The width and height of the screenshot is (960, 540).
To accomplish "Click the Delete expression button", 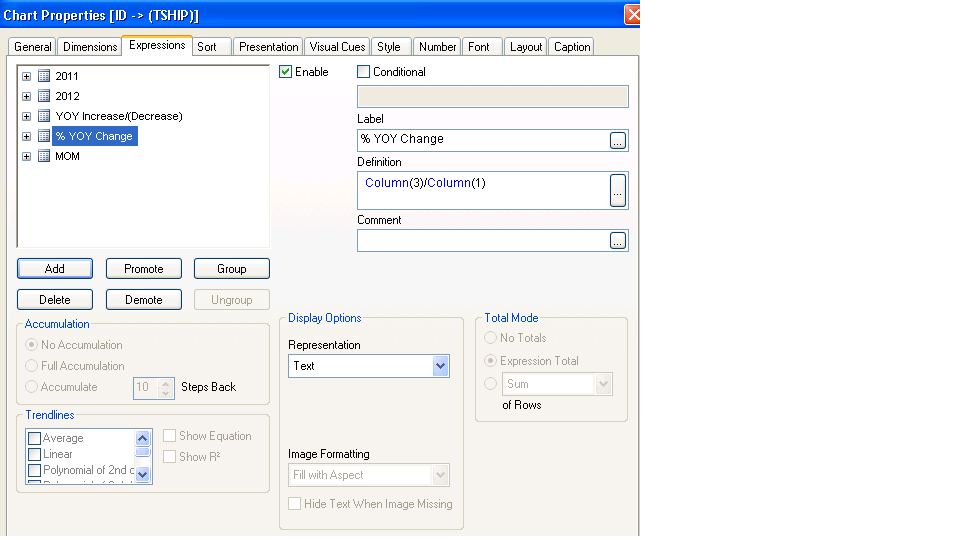I will coord(54,300).
